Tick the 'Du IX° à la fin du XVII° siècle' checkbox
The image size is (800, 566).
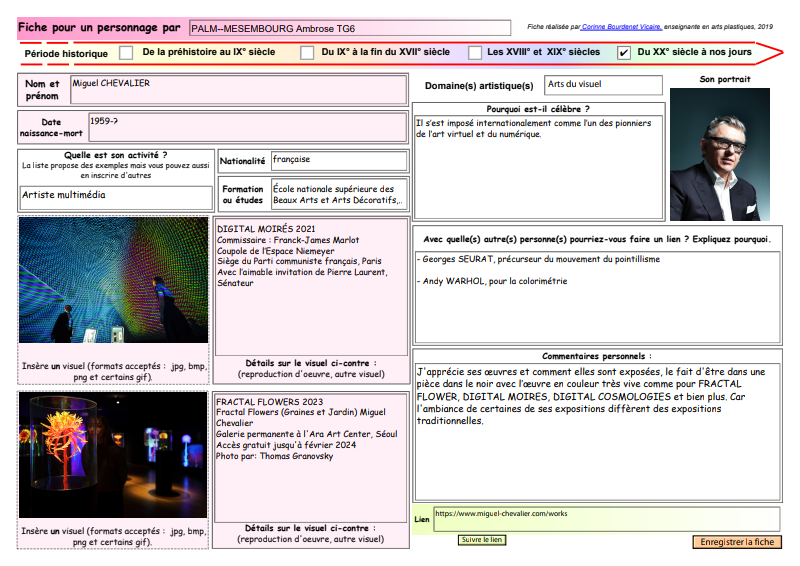click(x=307, y=52)
